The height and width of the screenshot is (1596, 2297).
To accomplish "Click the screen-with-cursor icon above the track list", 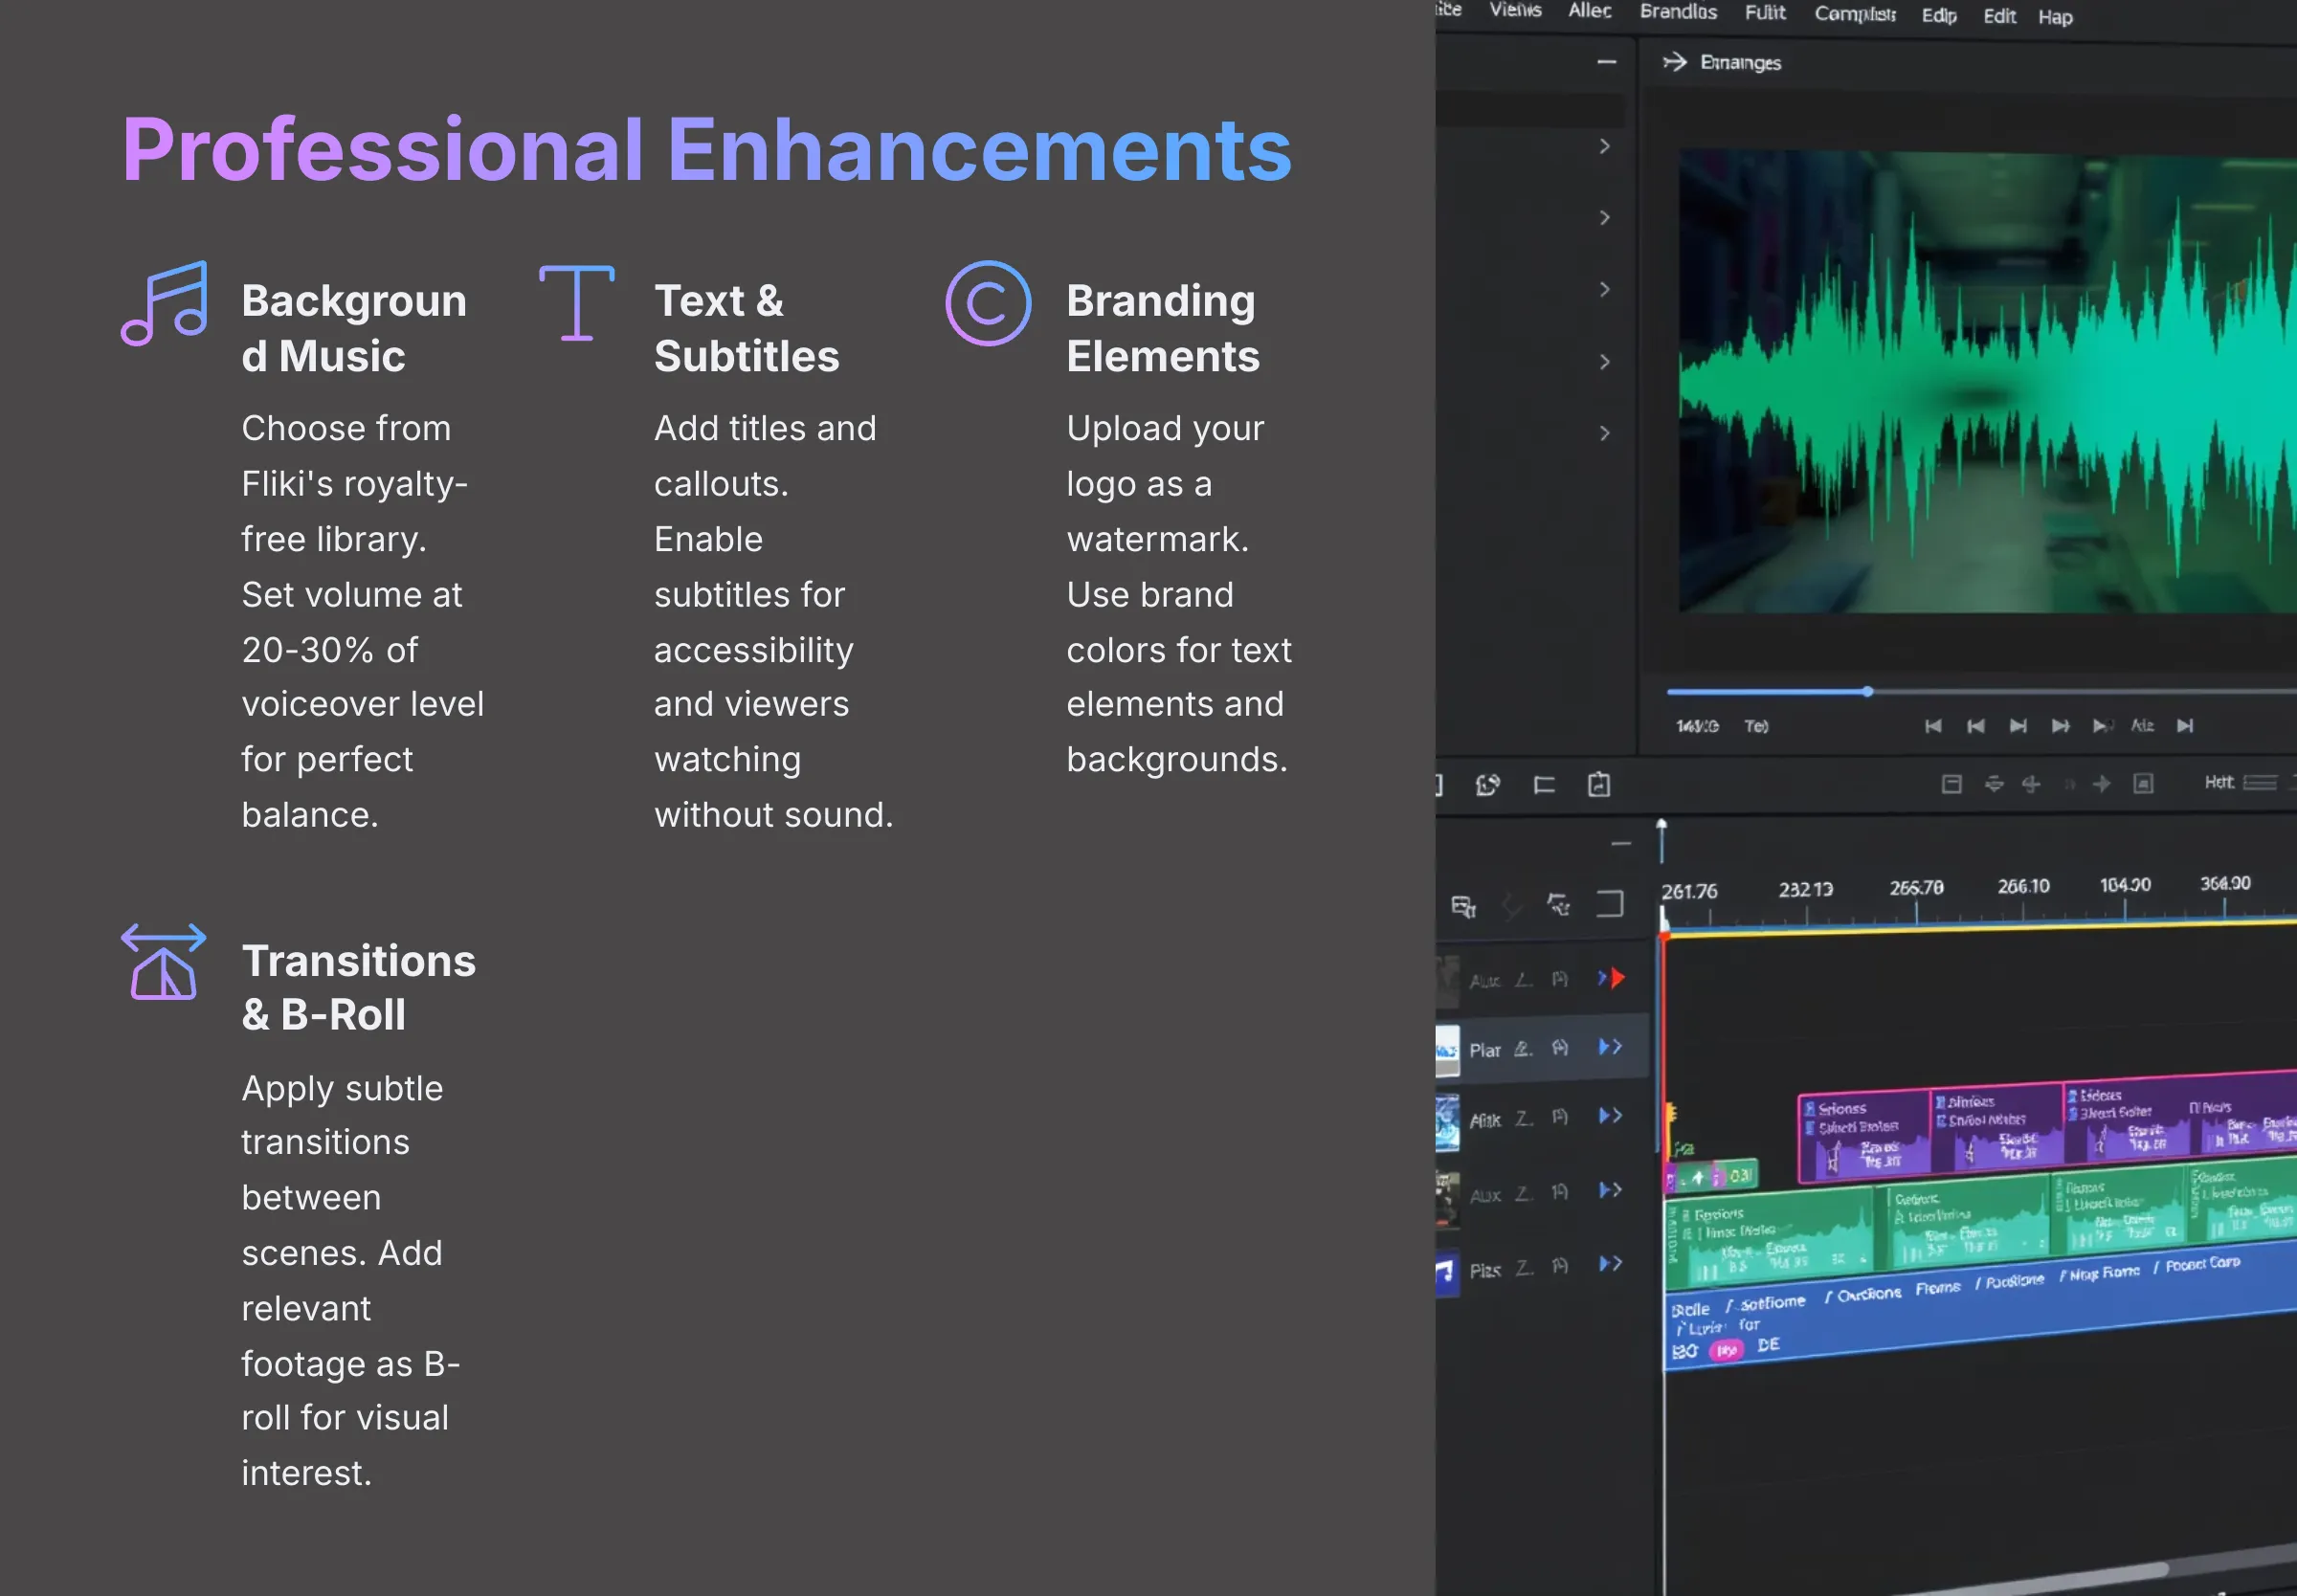I will [x=1463, y=907].
